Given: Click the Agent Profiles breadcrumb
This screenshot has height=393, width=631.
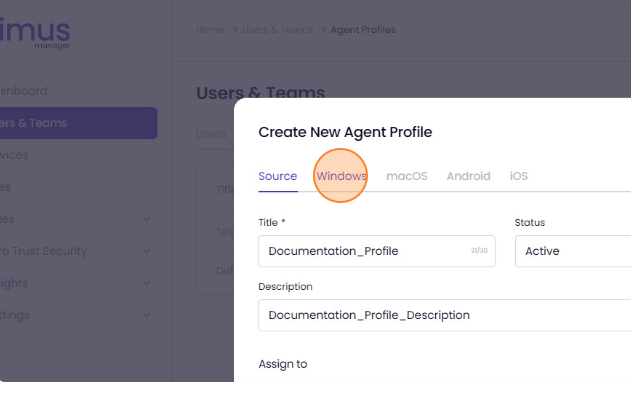Looking at the screenshot, I should [363, 30].
